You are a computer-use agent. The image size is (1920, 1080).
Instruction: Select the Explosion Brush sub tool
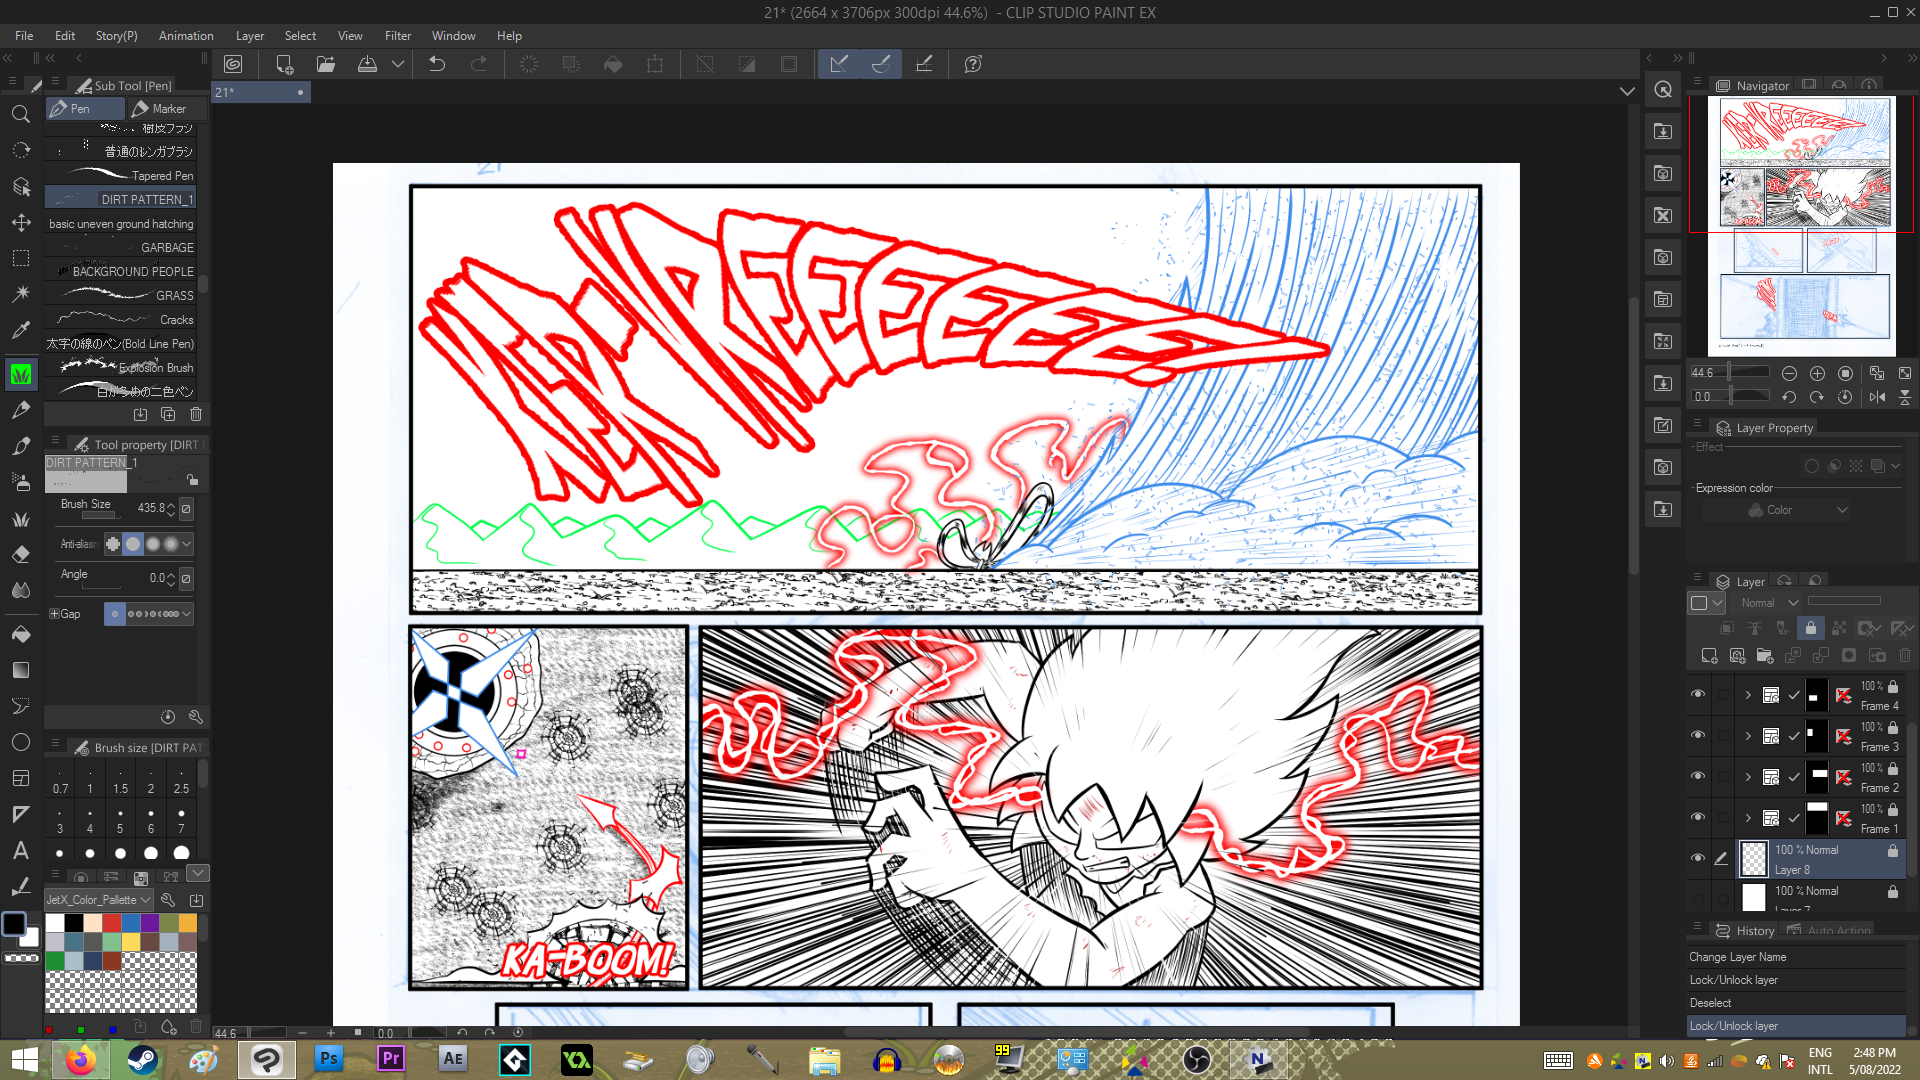(x=120, y=367)
